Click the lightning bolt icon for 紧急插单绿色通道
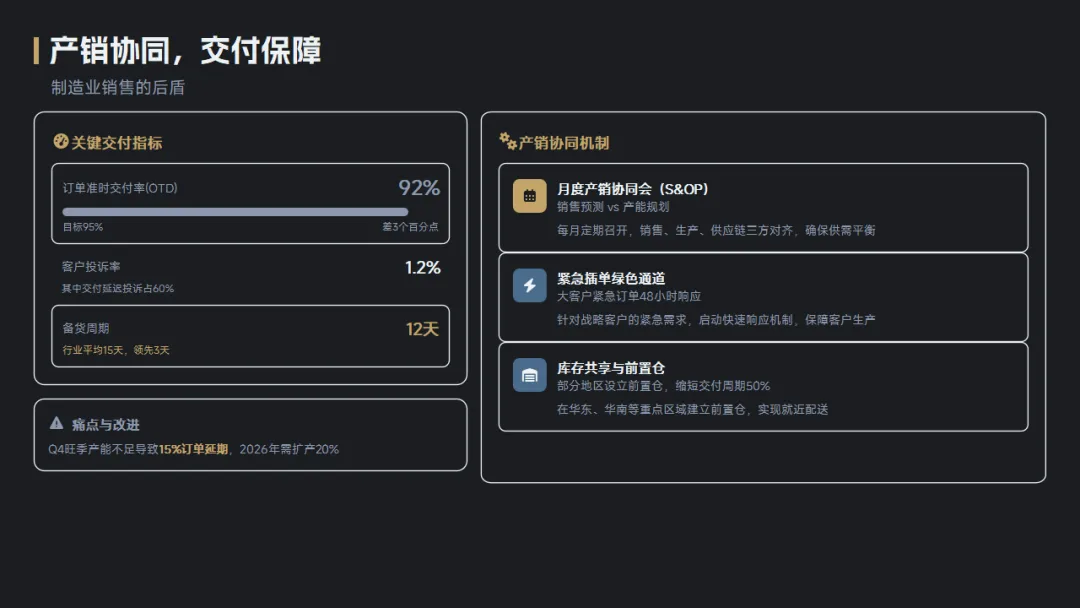The image size is (1080, 608). 530,285
